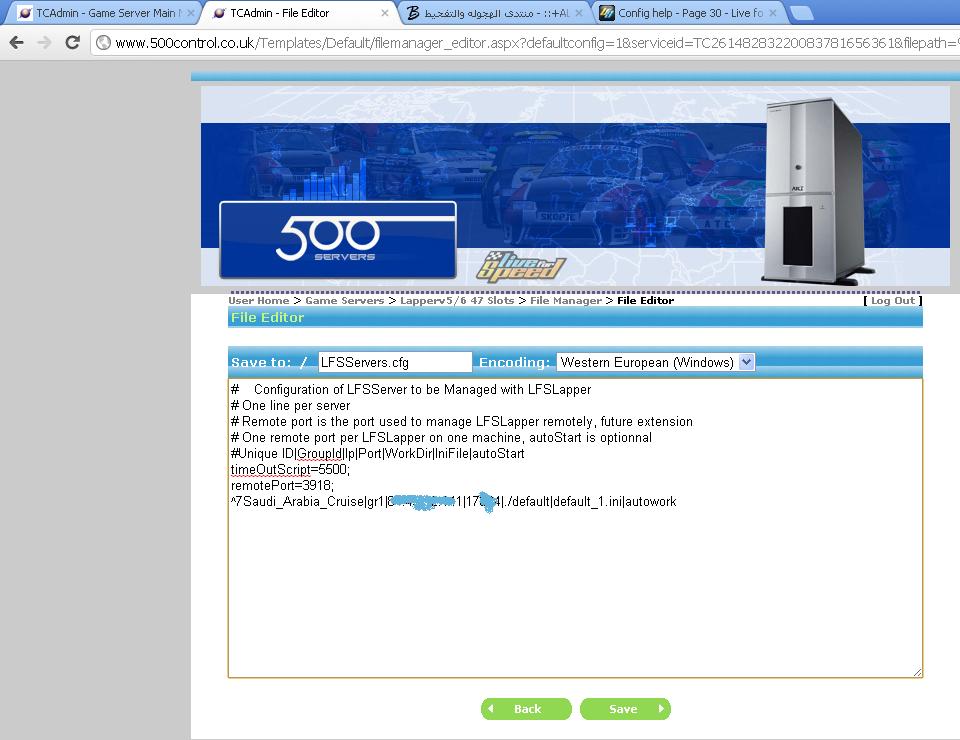Click the browser Forward arrow icon

tap(44, 42)
